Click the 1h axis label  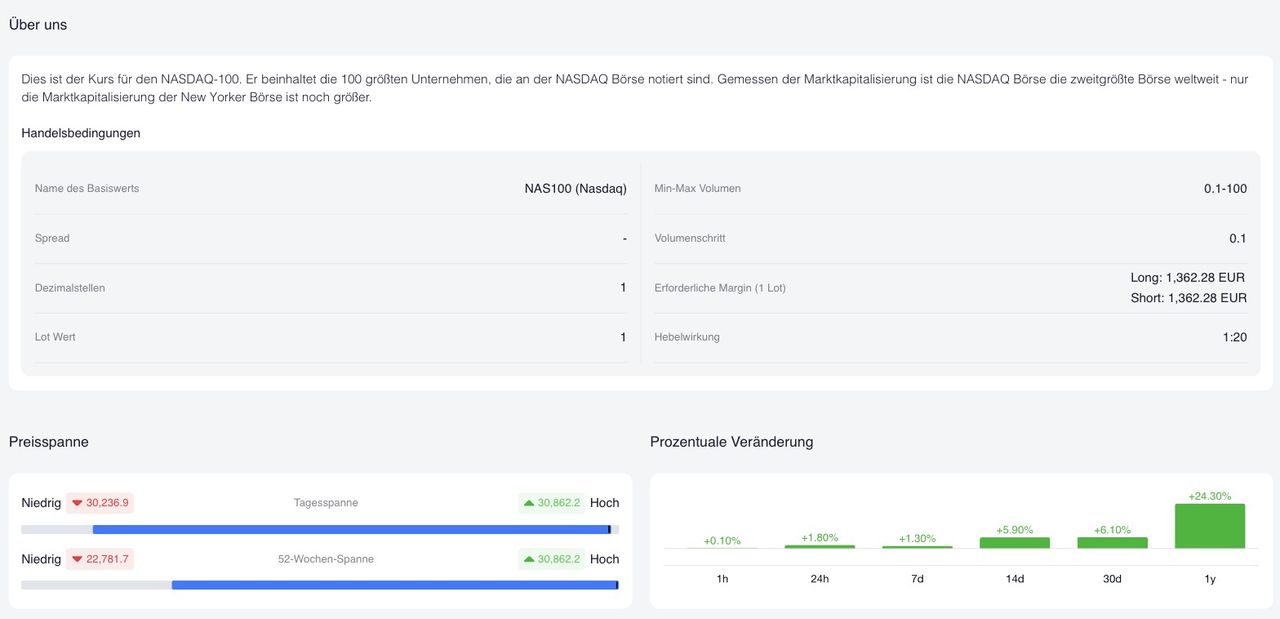pos(722,579)
